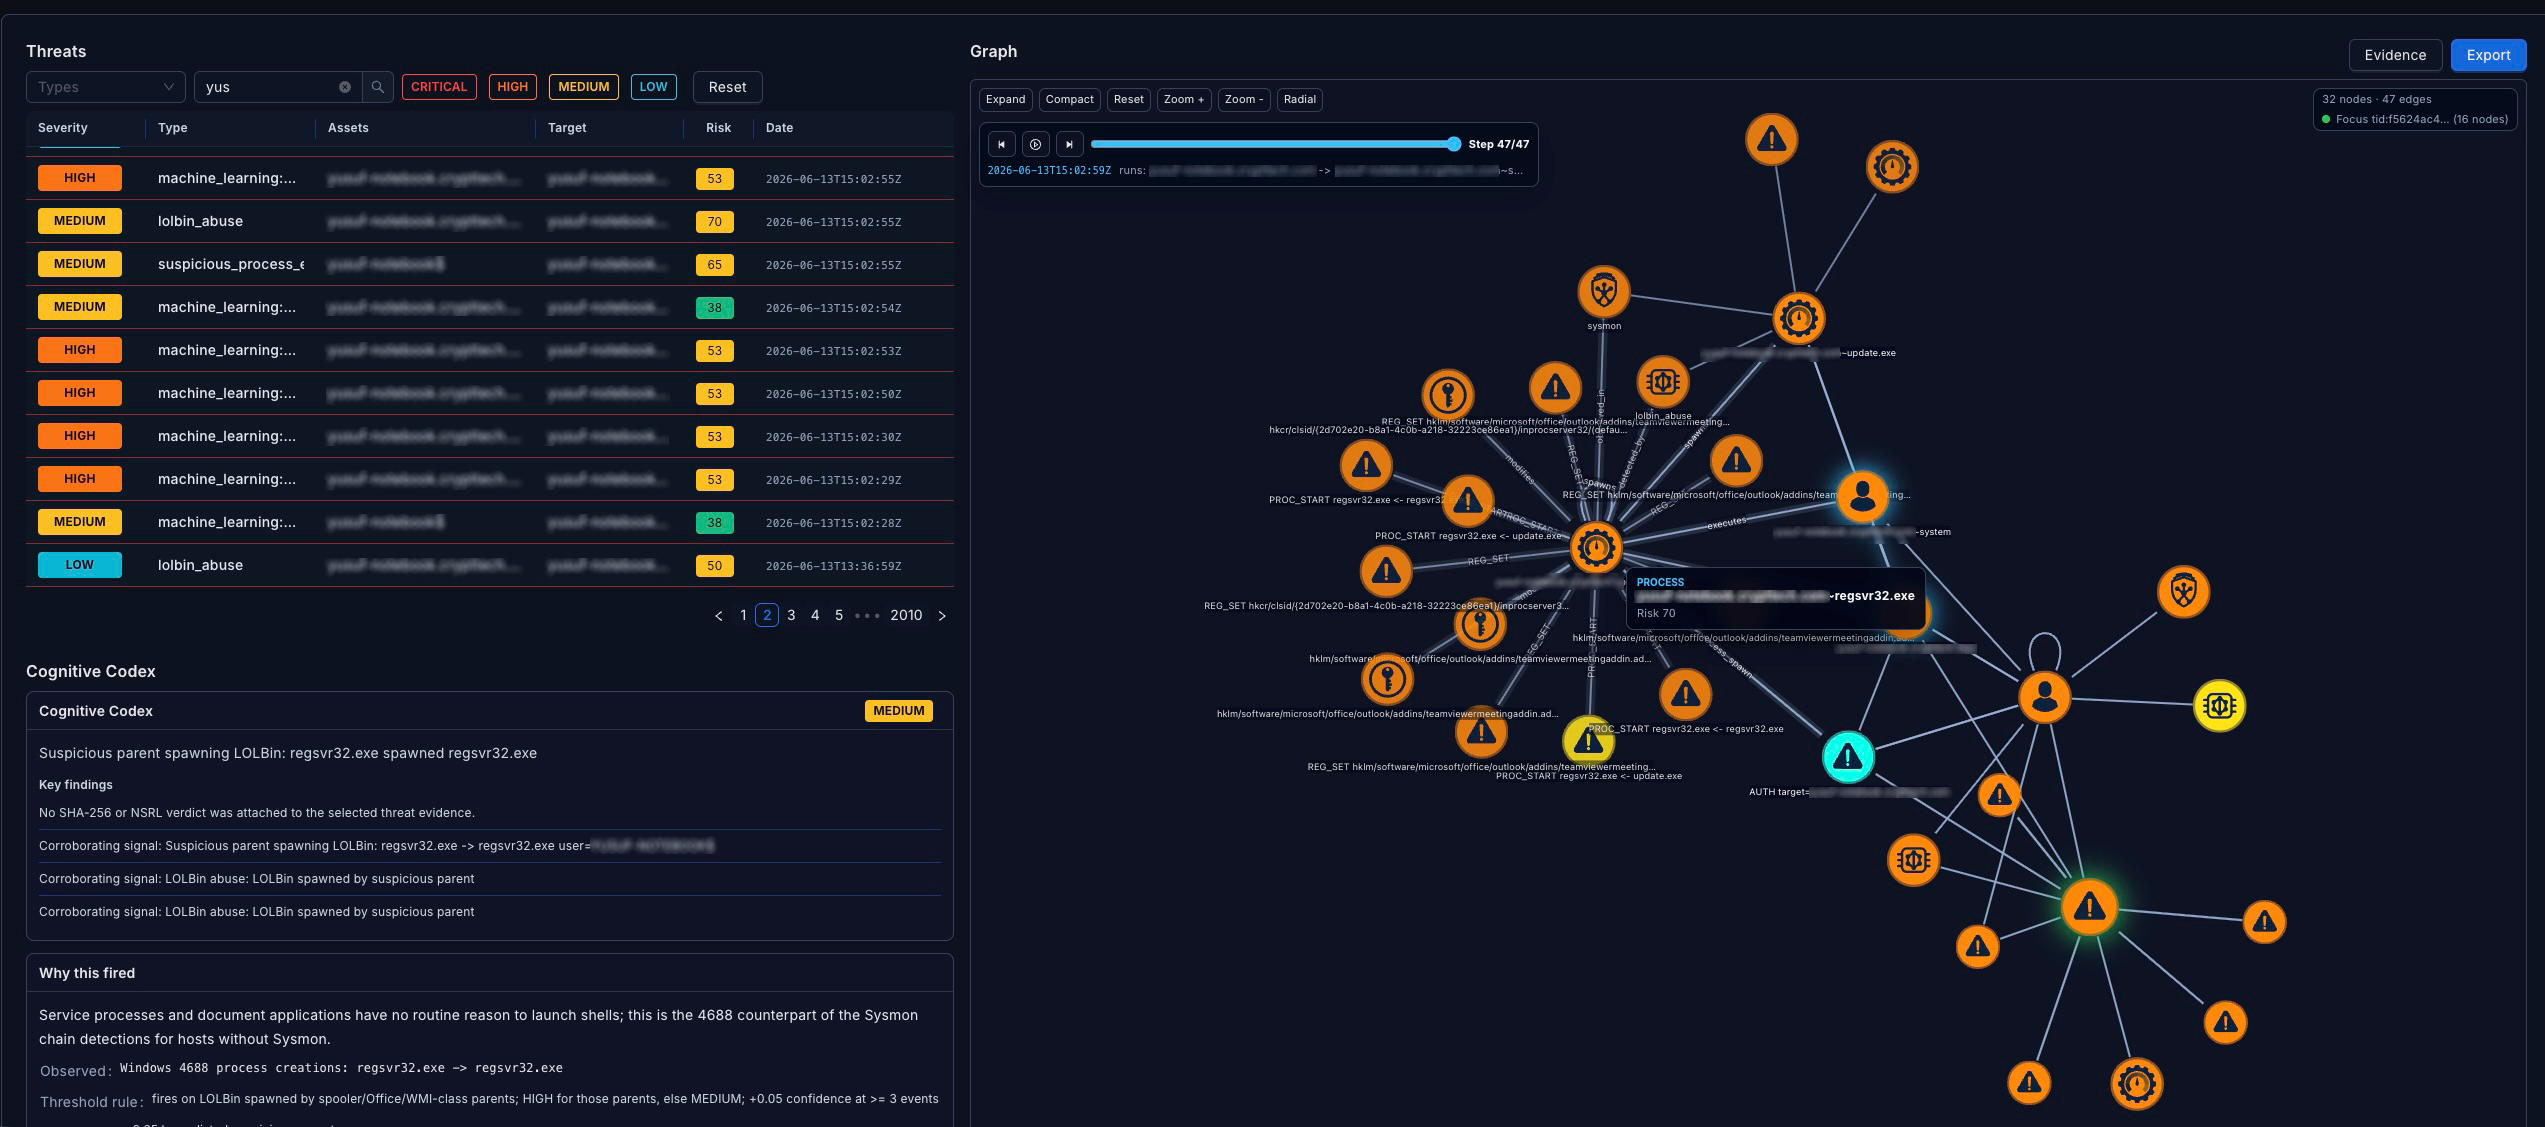The height and width of the screenshot is (1127, 2545).
Task: Click the timeline step slider handle
Action: coord(1454,144)
